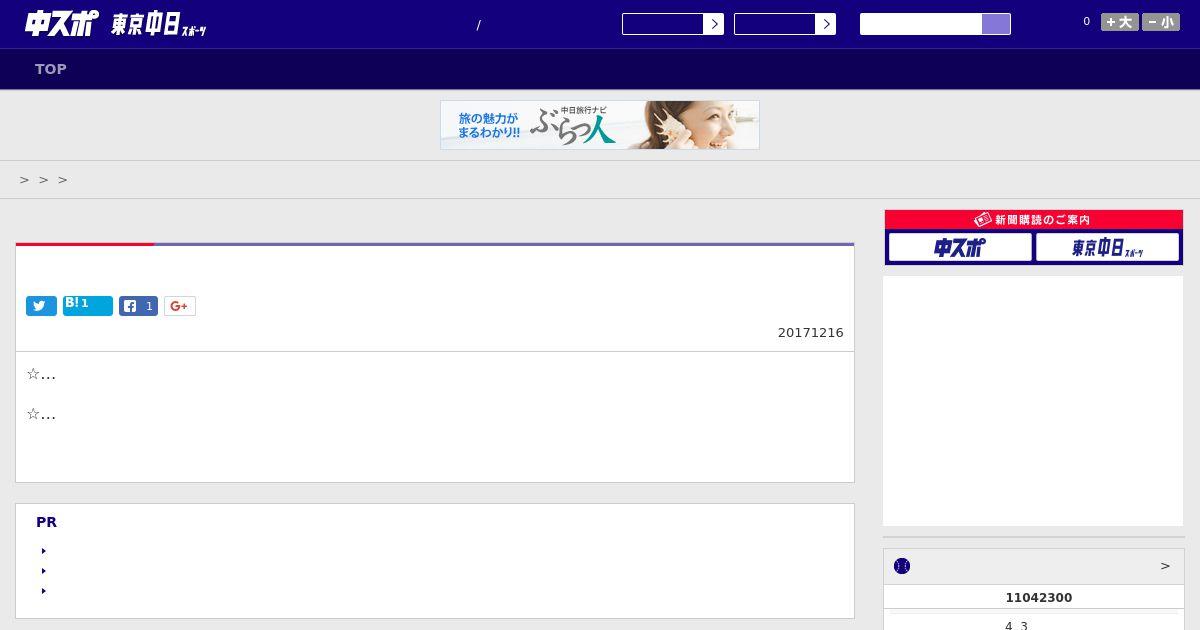Click the PR section heading
1200x630 pixels.
[x=46, y=522]
